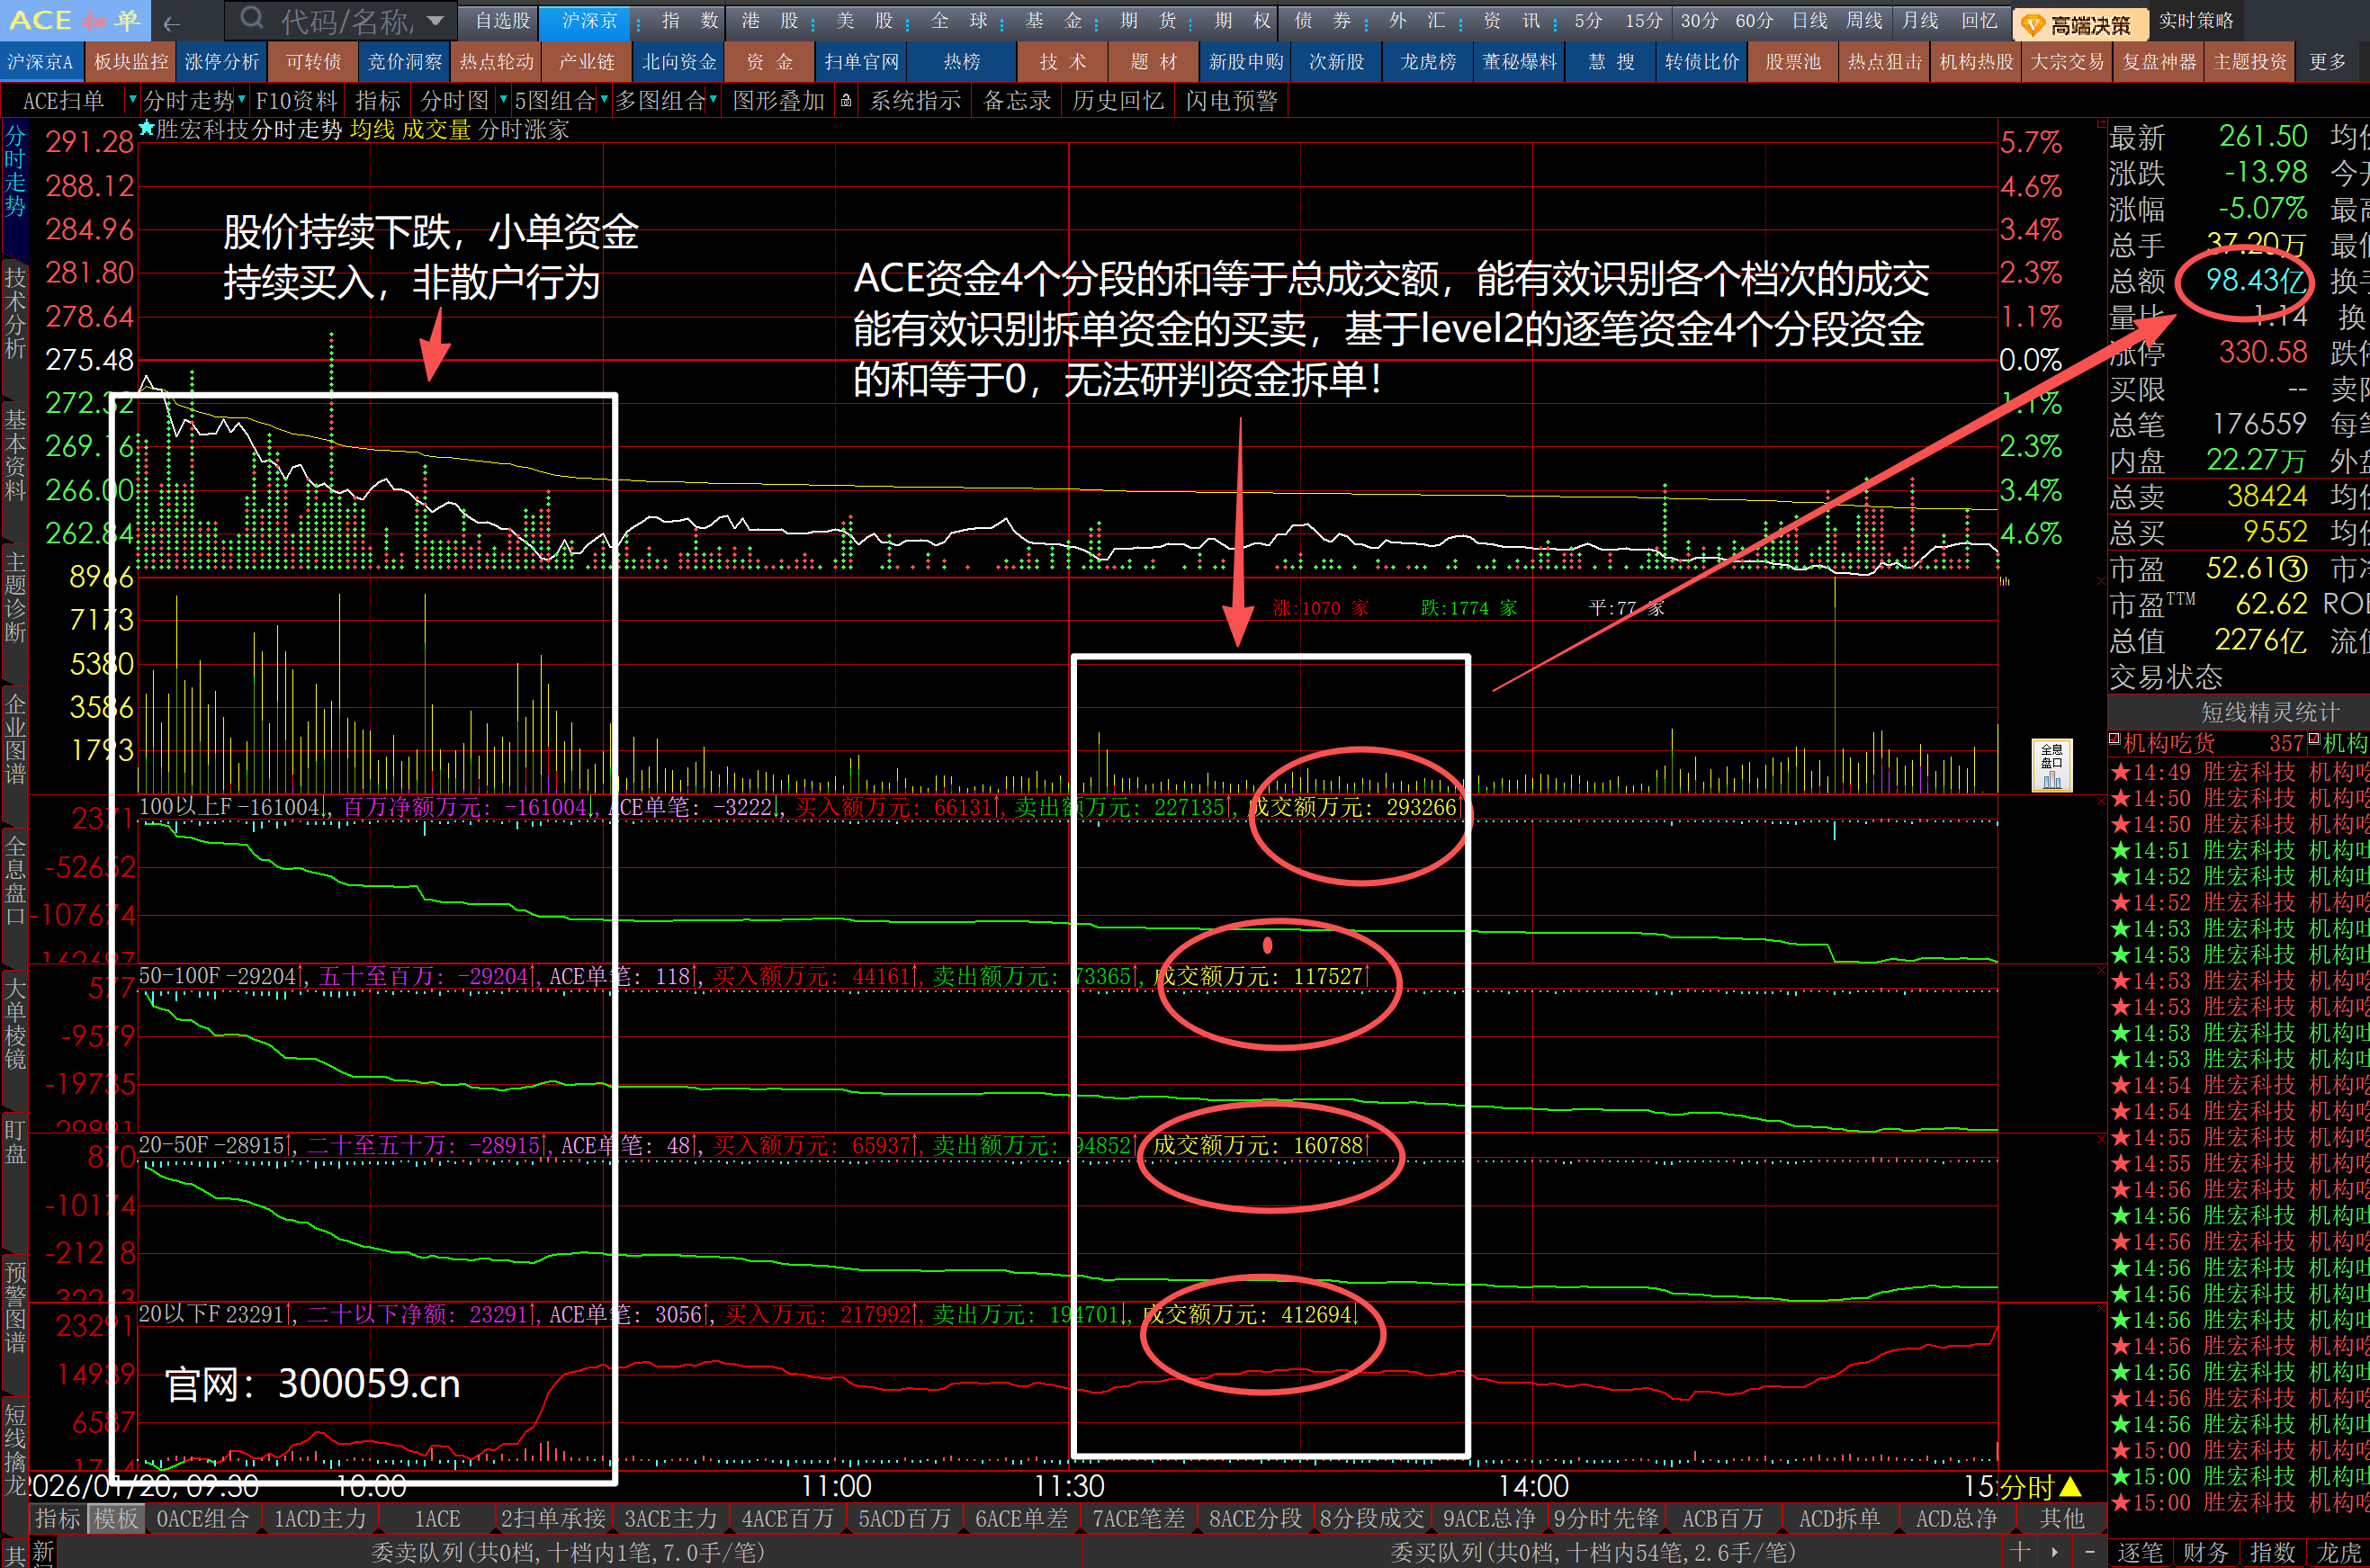Select the 60分 period
2370x1568 pixels.
(x=1755, y=21)
